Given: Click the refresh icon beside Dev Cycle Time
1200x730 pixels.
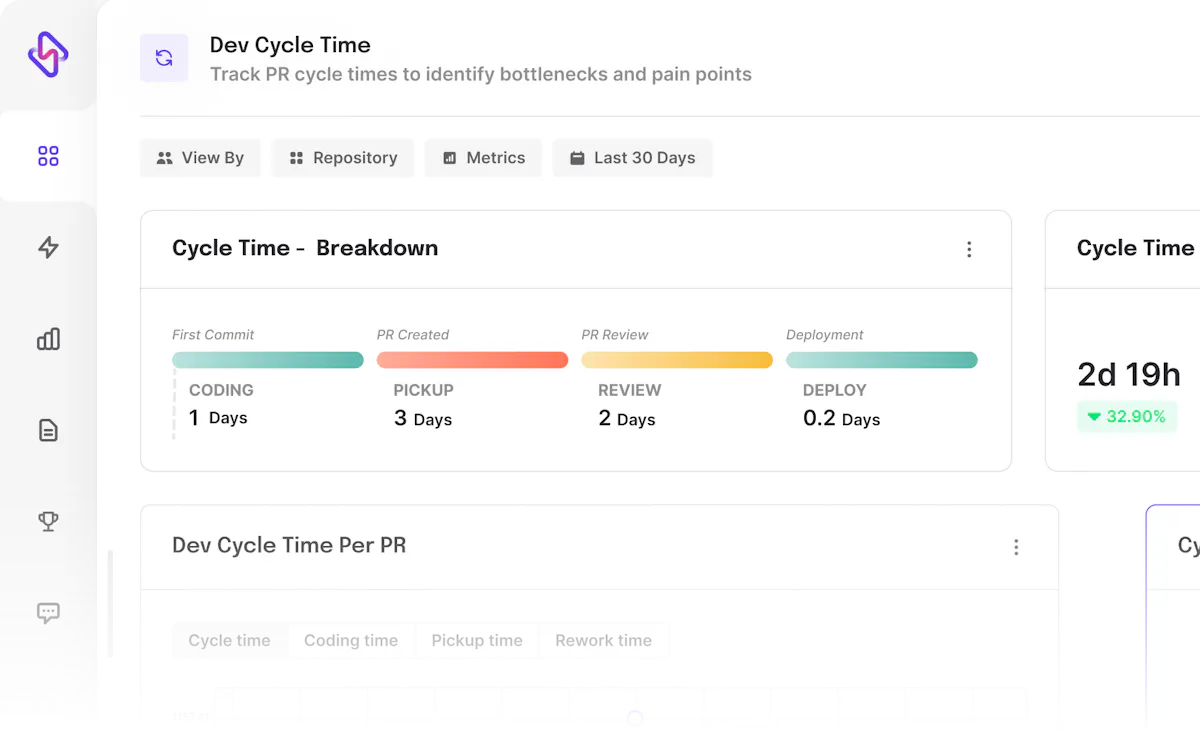Looking at the screenshot, I should pos(164,58).
